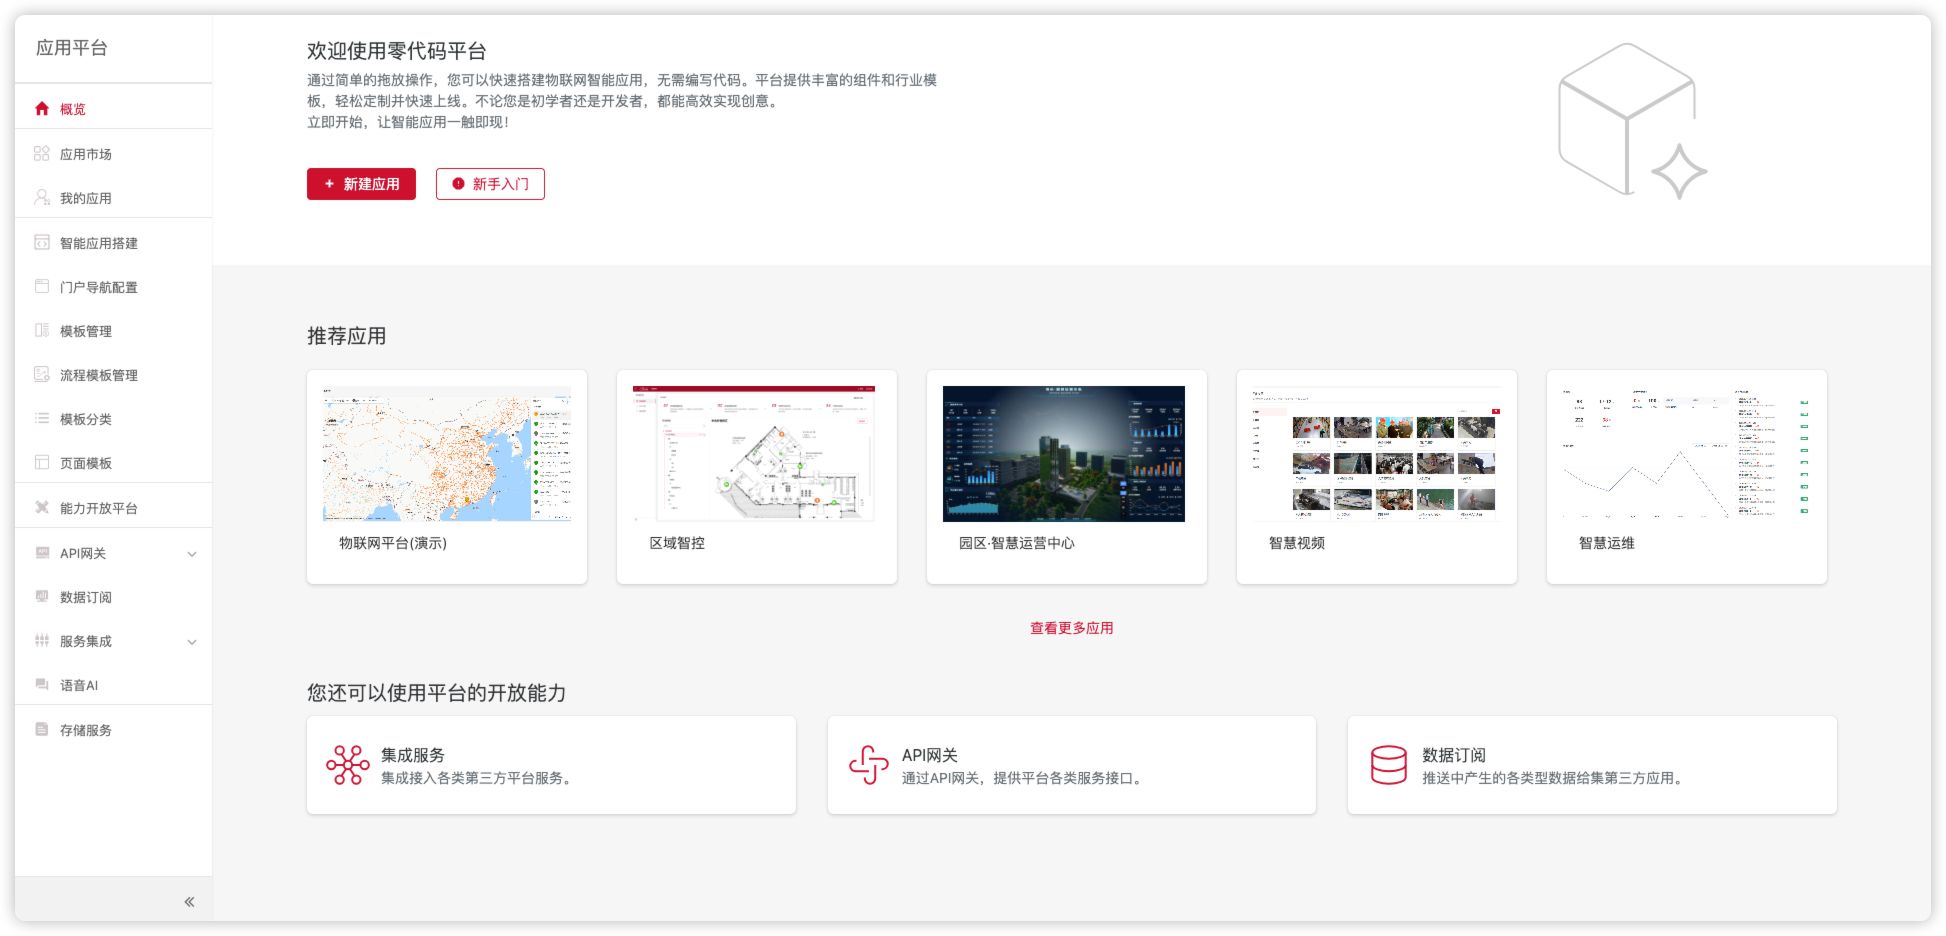The height and width of the screenshot is (936, 1946).
Task: Click the 我的应用 user icon
Action: pos(42,198)
